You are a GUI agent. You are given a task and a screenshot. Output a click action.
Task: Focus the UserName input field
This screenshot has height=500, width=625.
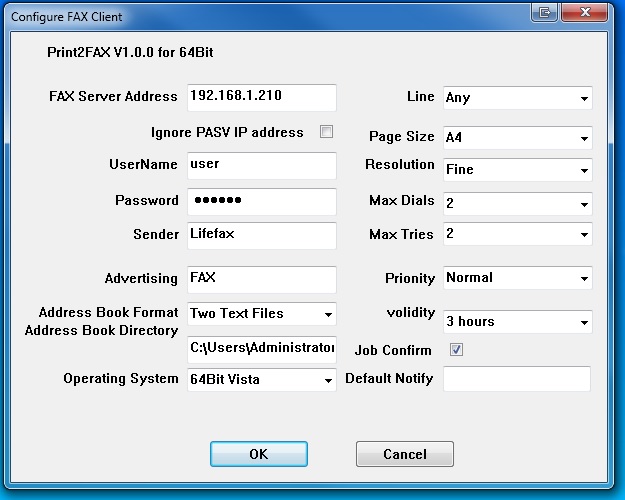pos(262,166)
